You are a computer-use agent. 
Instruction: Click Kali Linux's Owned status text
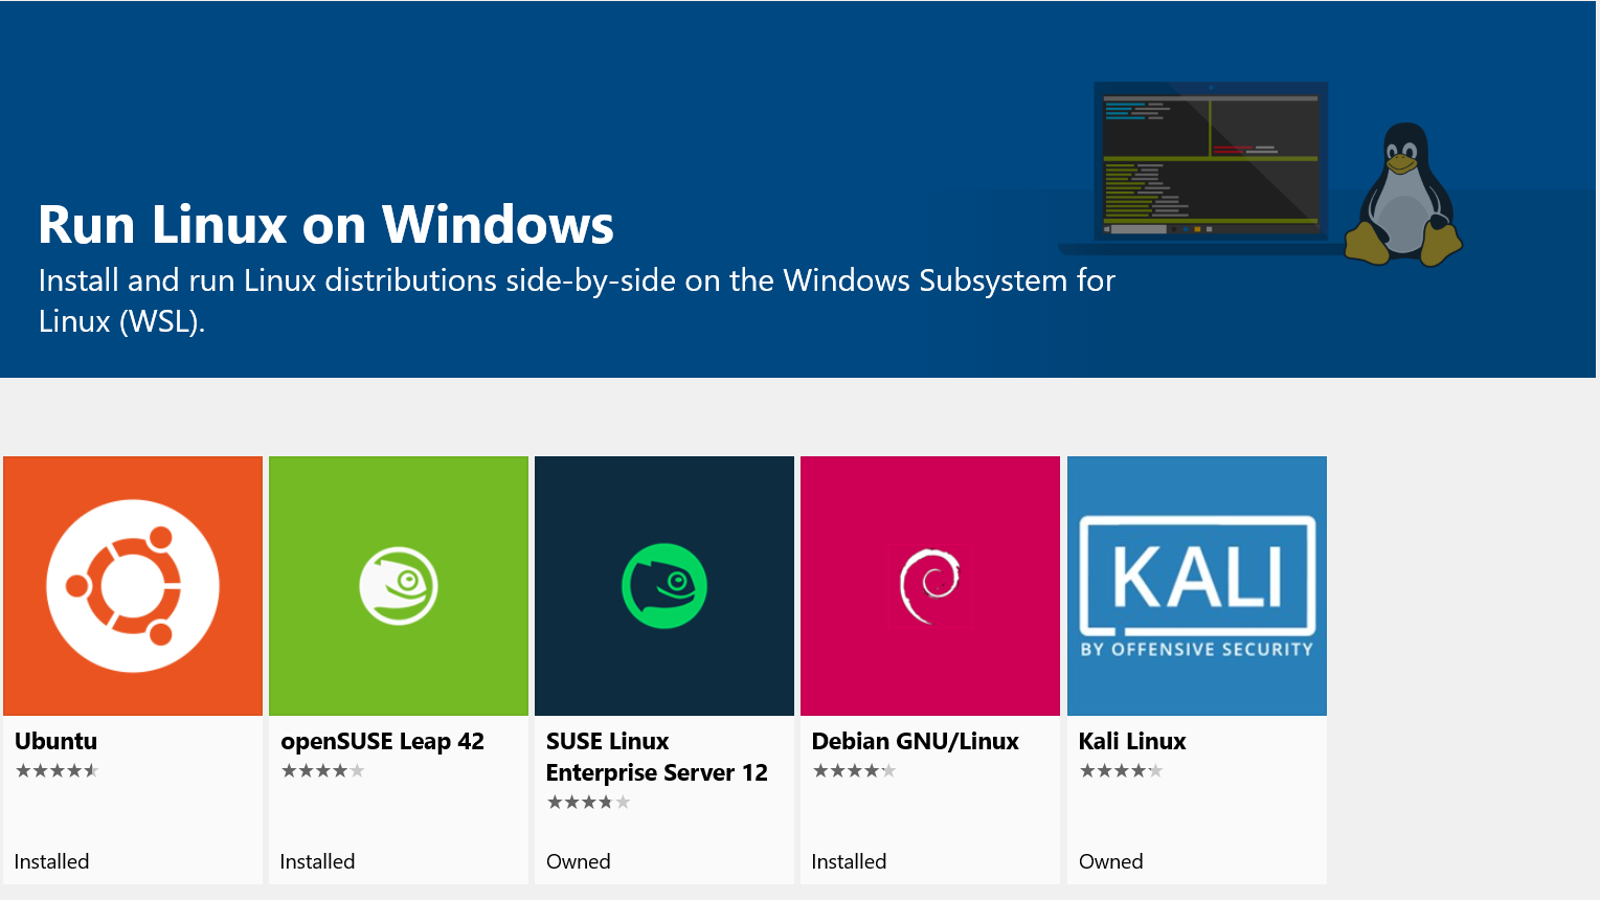[x=1111, y=861]
